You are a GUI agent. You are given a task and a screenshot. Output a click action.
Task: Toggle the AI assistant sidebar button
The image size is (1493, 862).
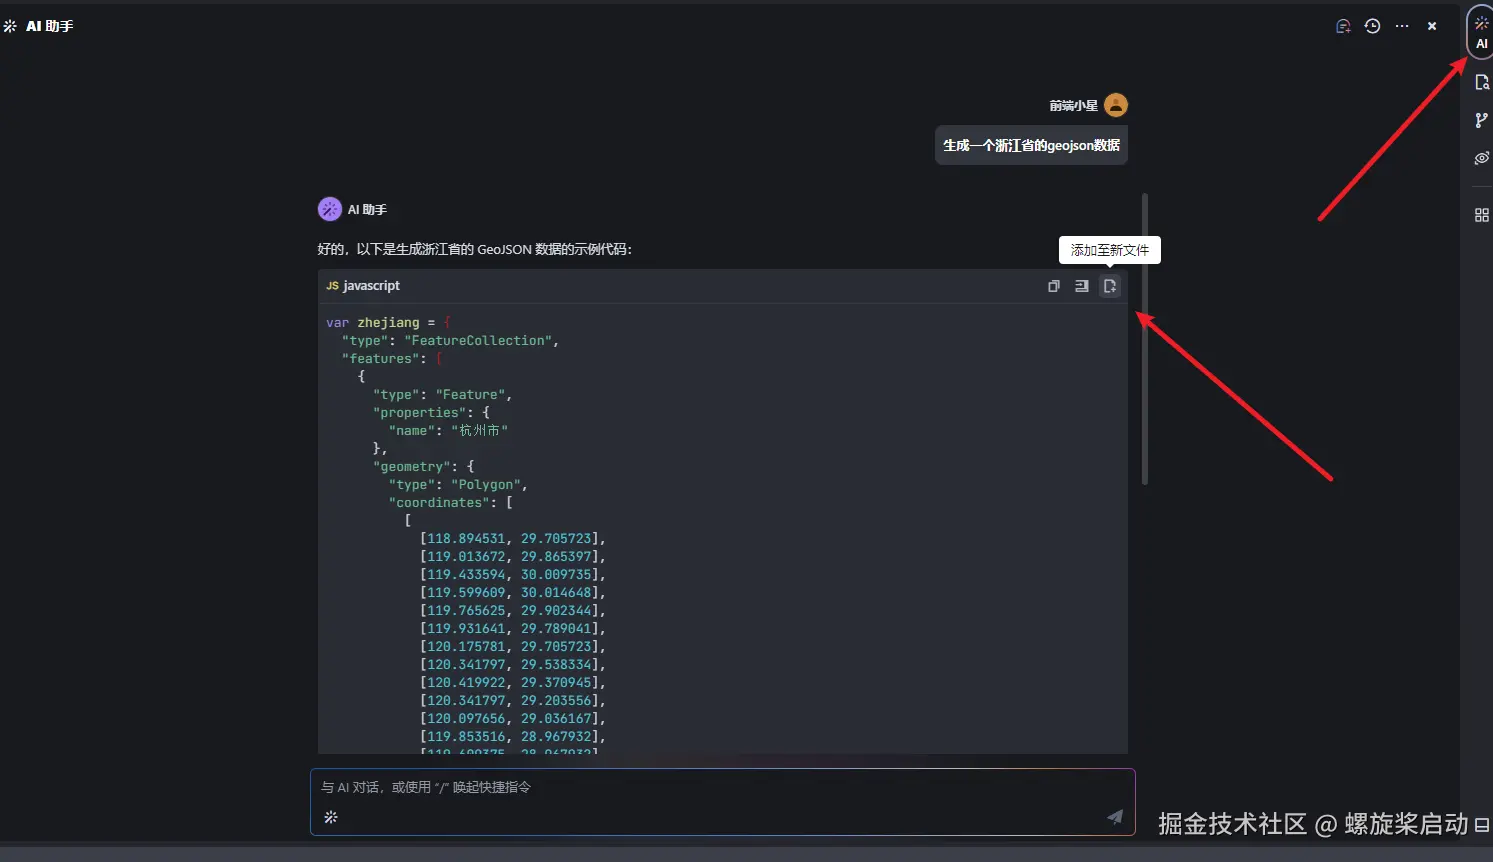pos(1481,32)
